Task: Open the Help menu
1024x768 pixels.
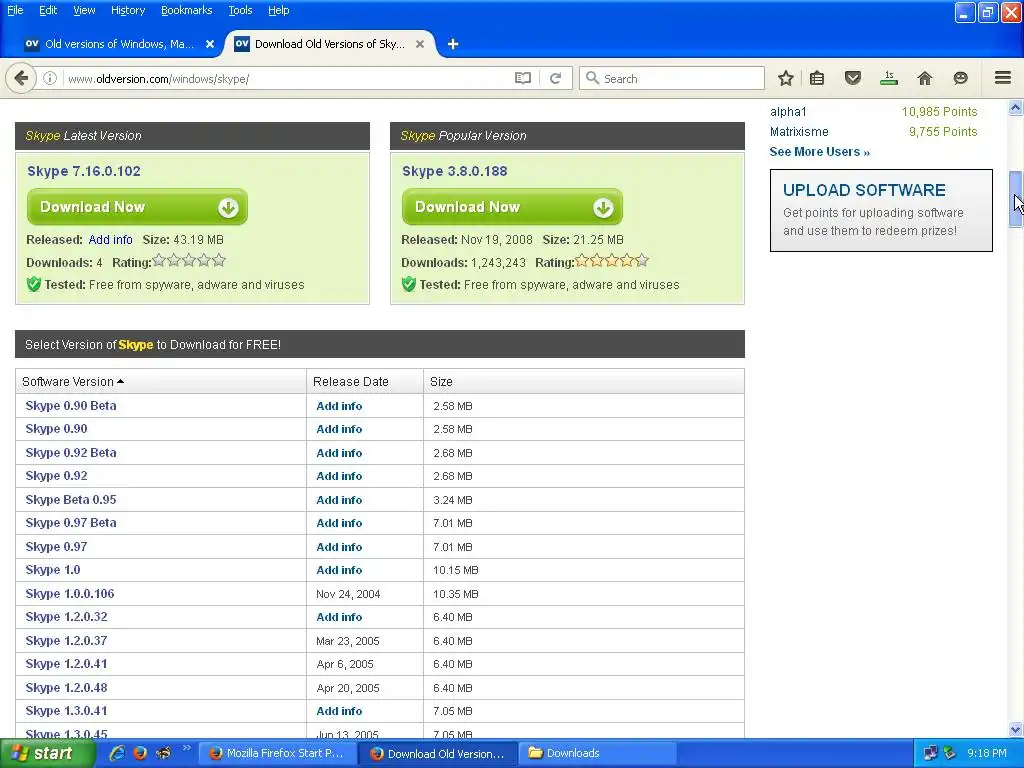Action: tap(279, 10)
